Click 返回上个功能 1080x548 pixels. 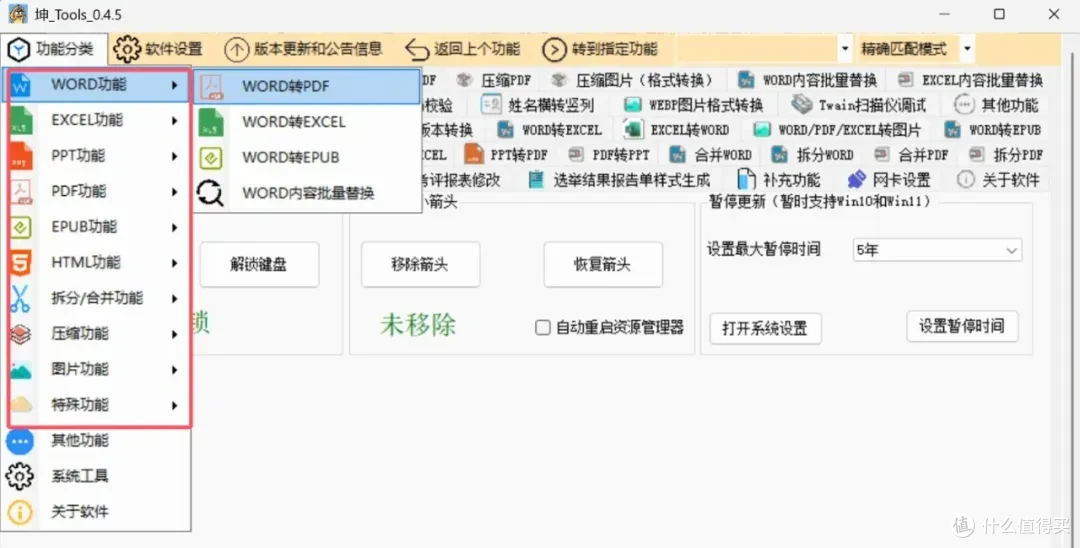click(x=463, y=49)
